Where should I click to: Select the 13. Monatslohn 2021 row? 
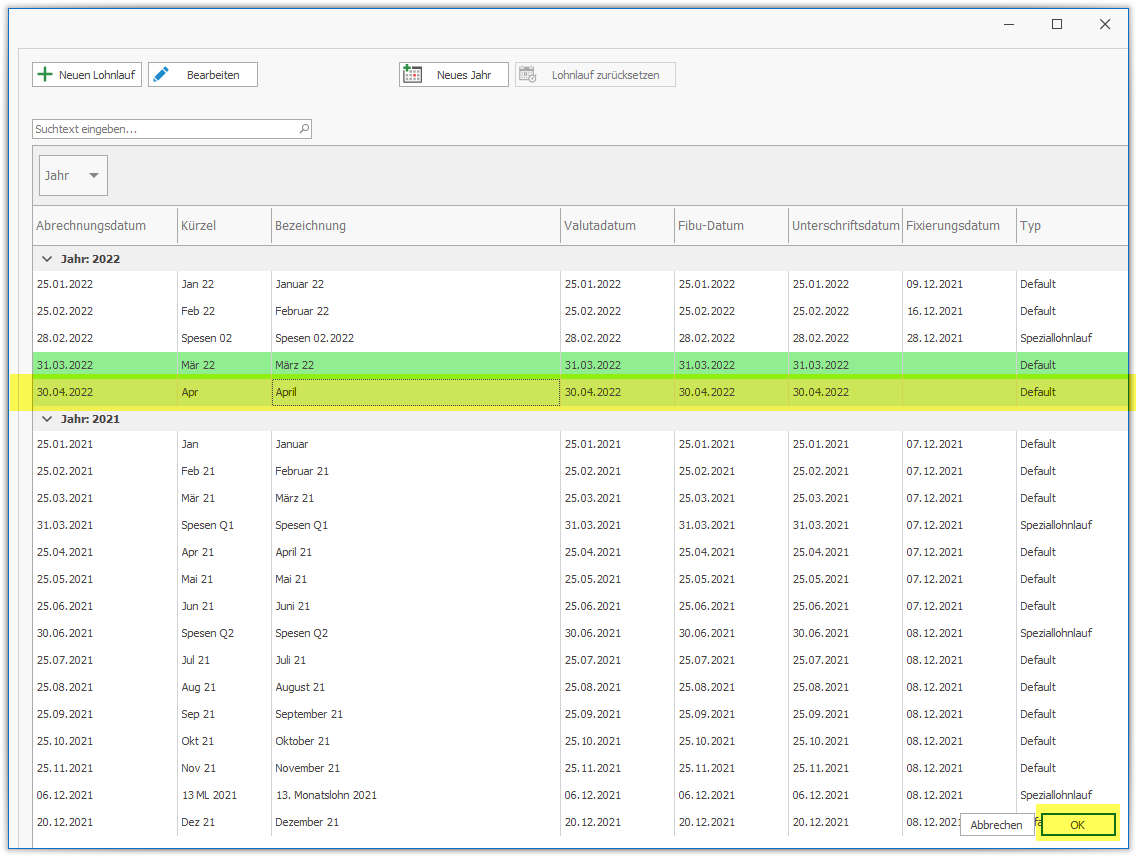tap(326, 795)
